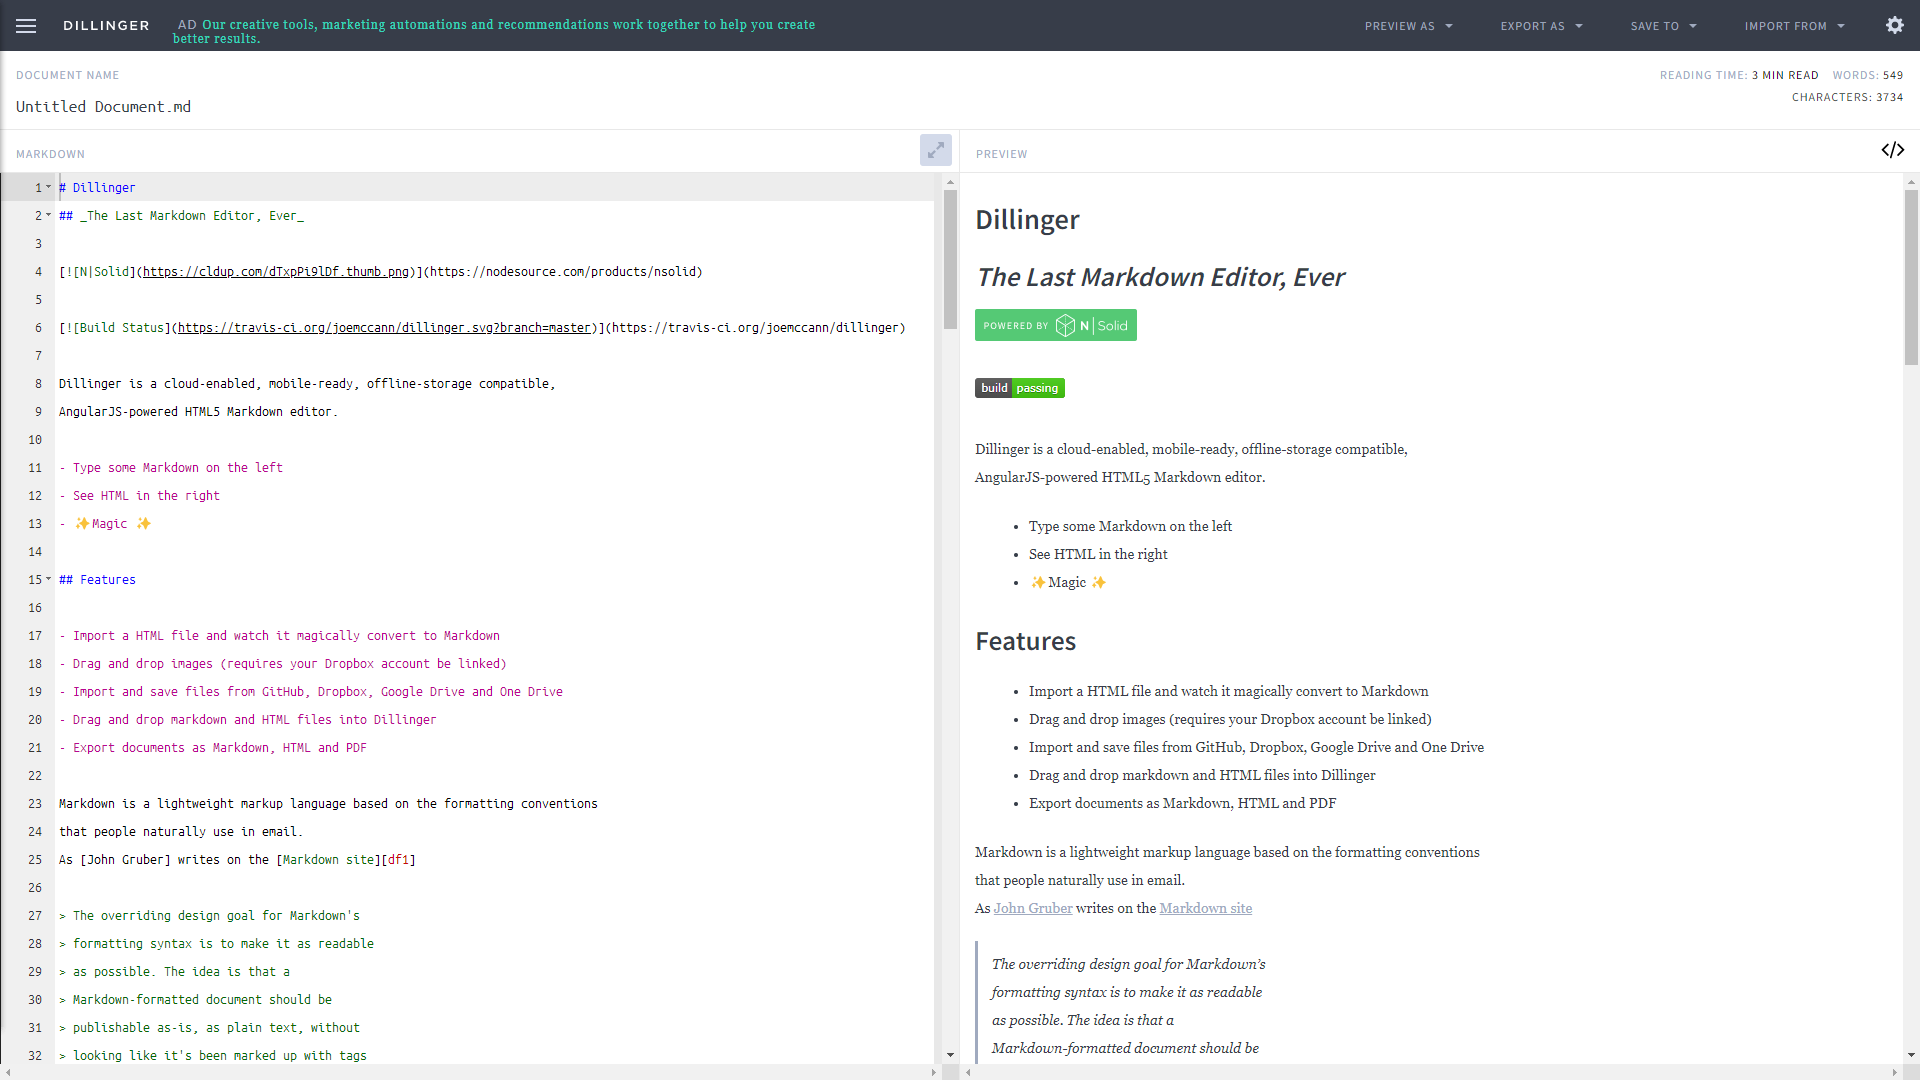
Task: Click the Dillinger hamburger menu icon
Action: pyautogui.click(x=25, y=25)
